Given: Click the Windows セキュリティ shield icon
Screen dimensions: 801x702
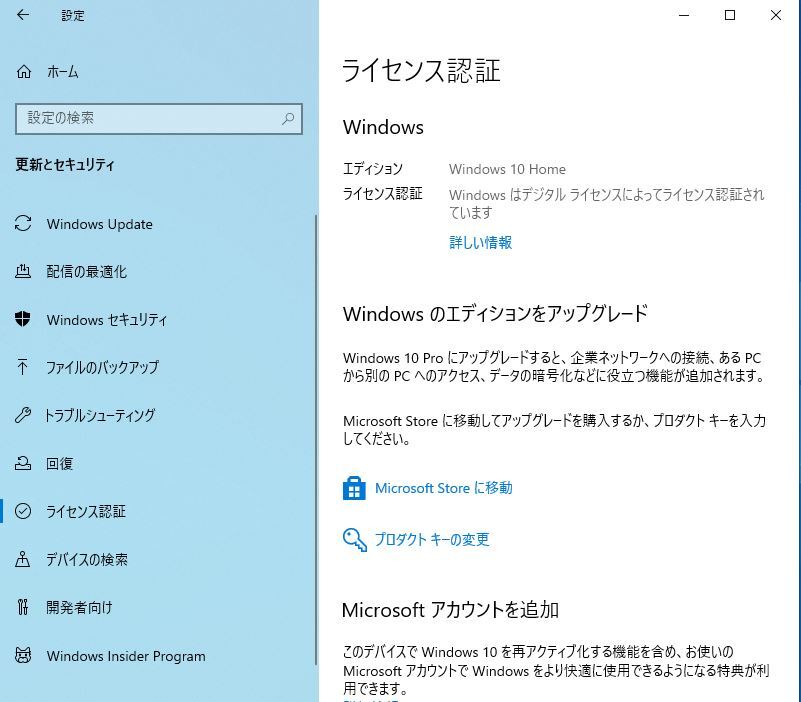Looking at the screenshot, I should (x=23, y=319).
